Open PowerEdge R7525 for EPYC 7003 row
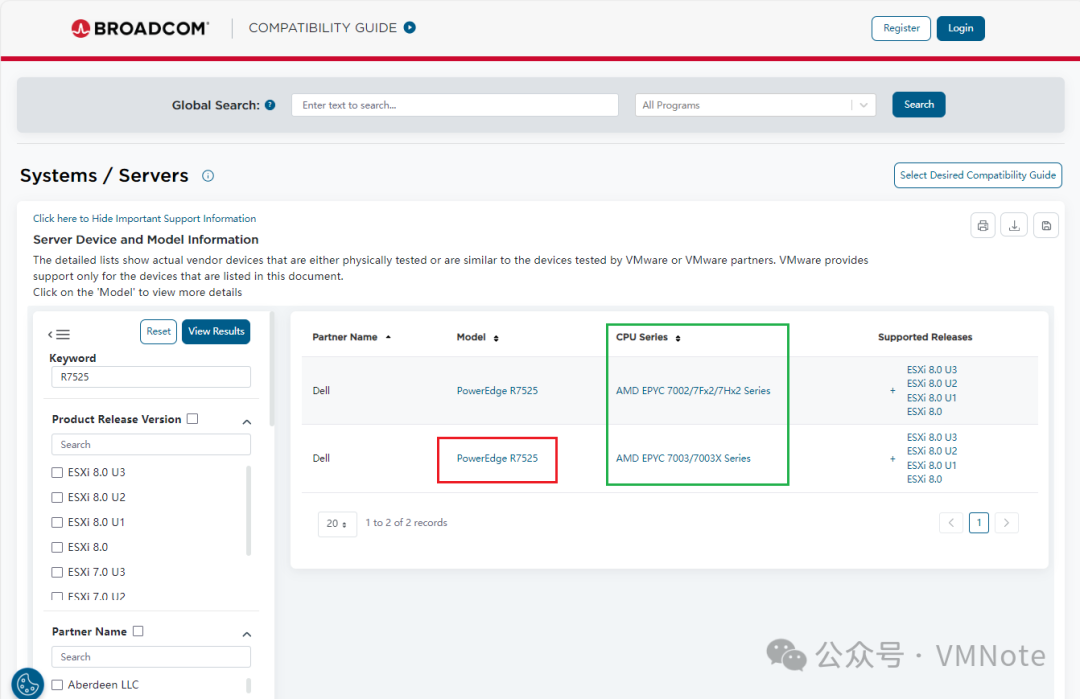This screenshot has height=699, width=1080. pos(497,459)
